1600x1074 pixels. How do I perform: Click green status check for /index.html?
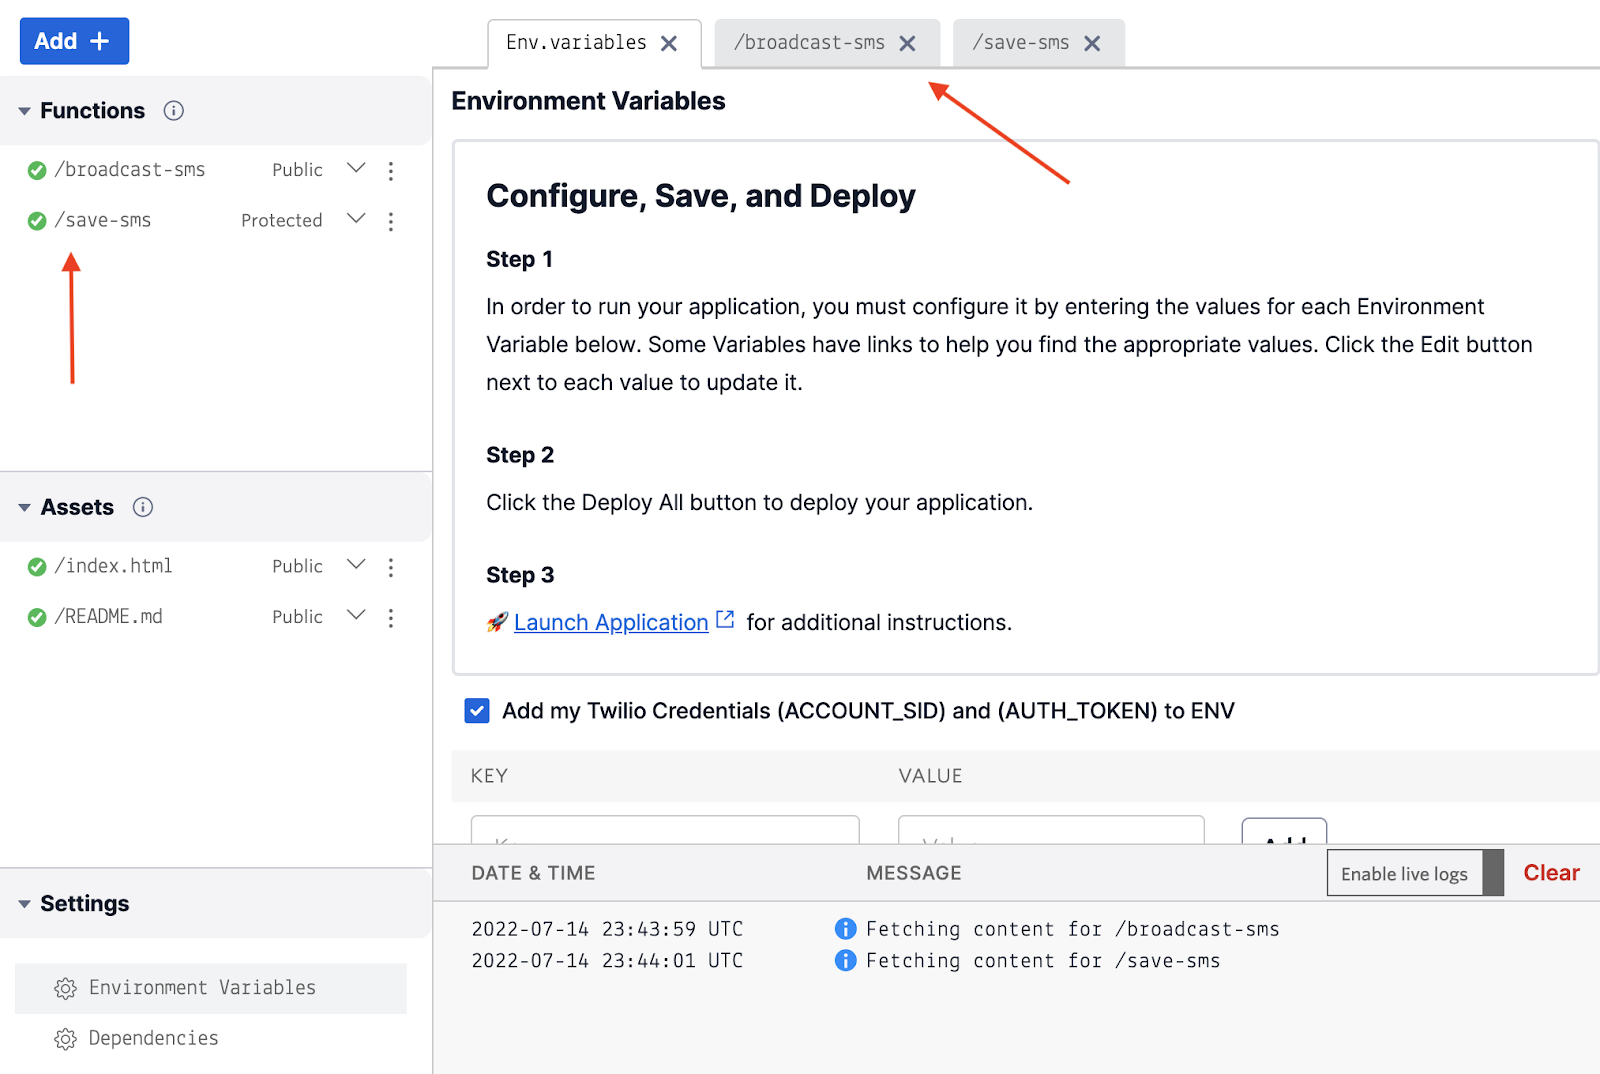37,567
